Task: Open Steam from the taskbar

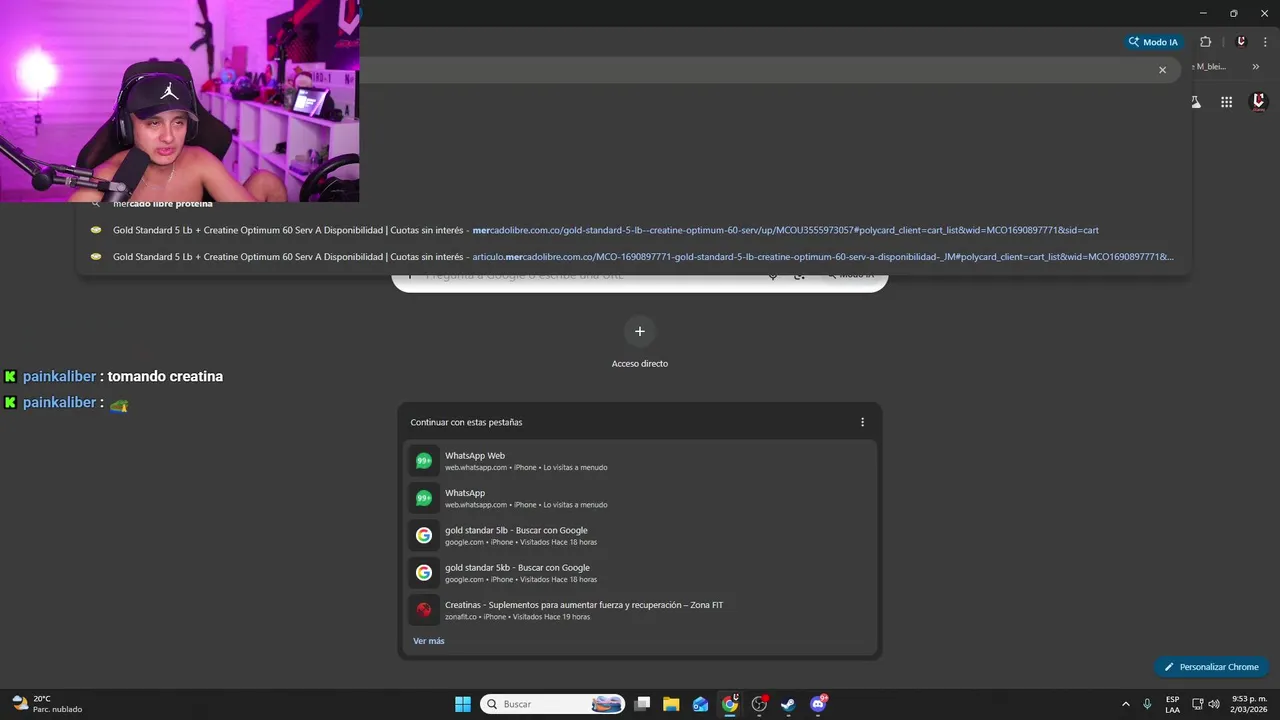Action: (x=788, y=704)
